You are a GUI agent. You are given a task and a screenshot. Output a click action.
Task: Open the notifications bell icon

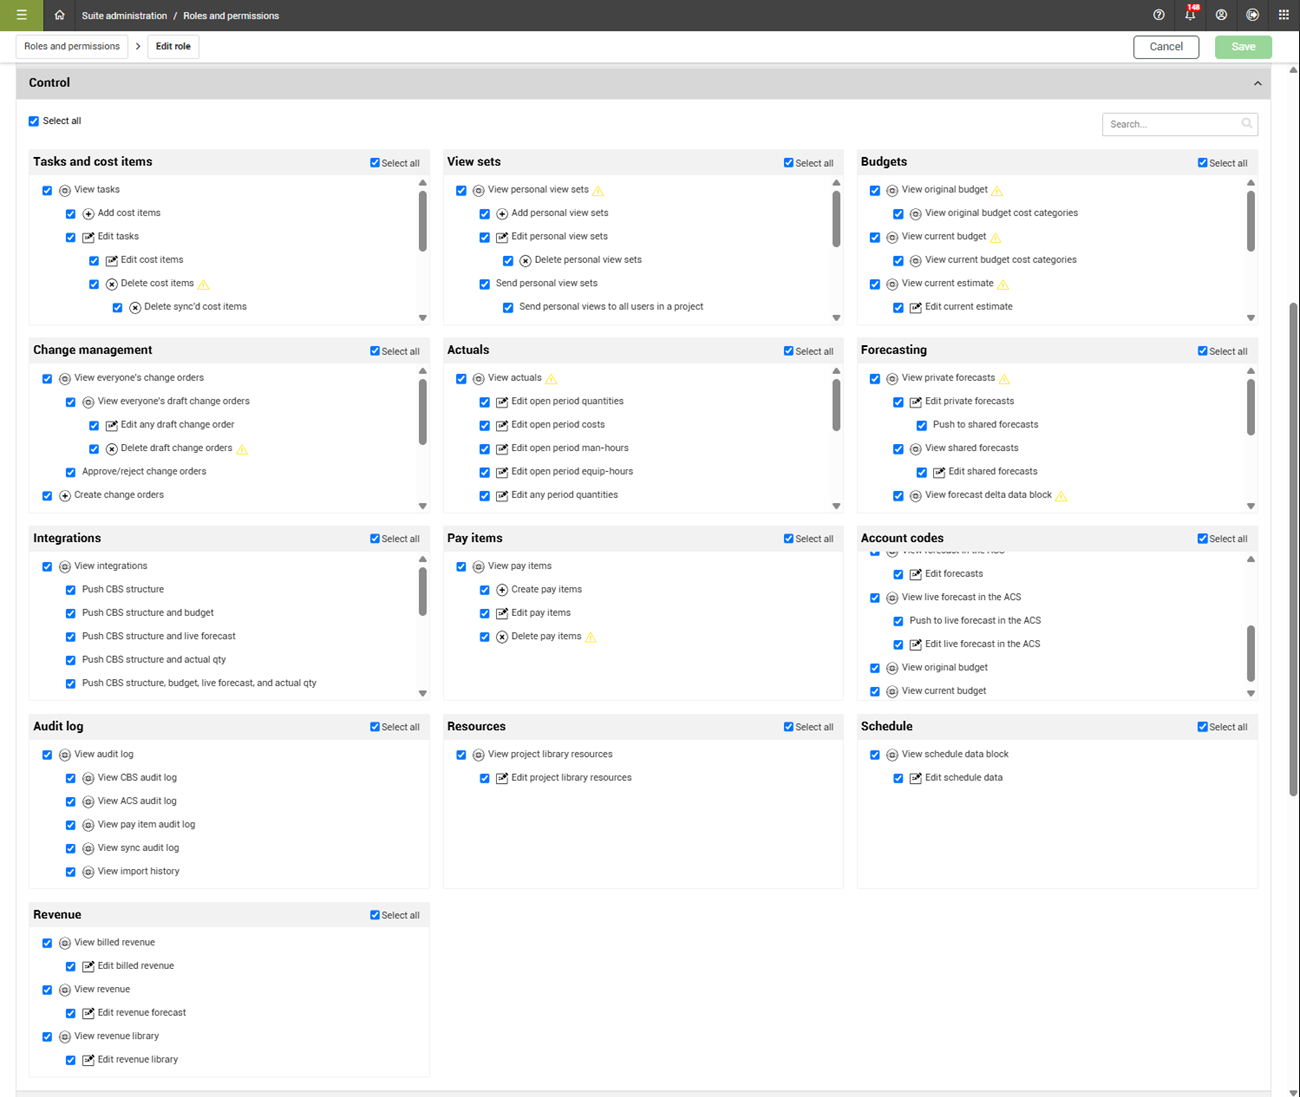click(1190, 15)
